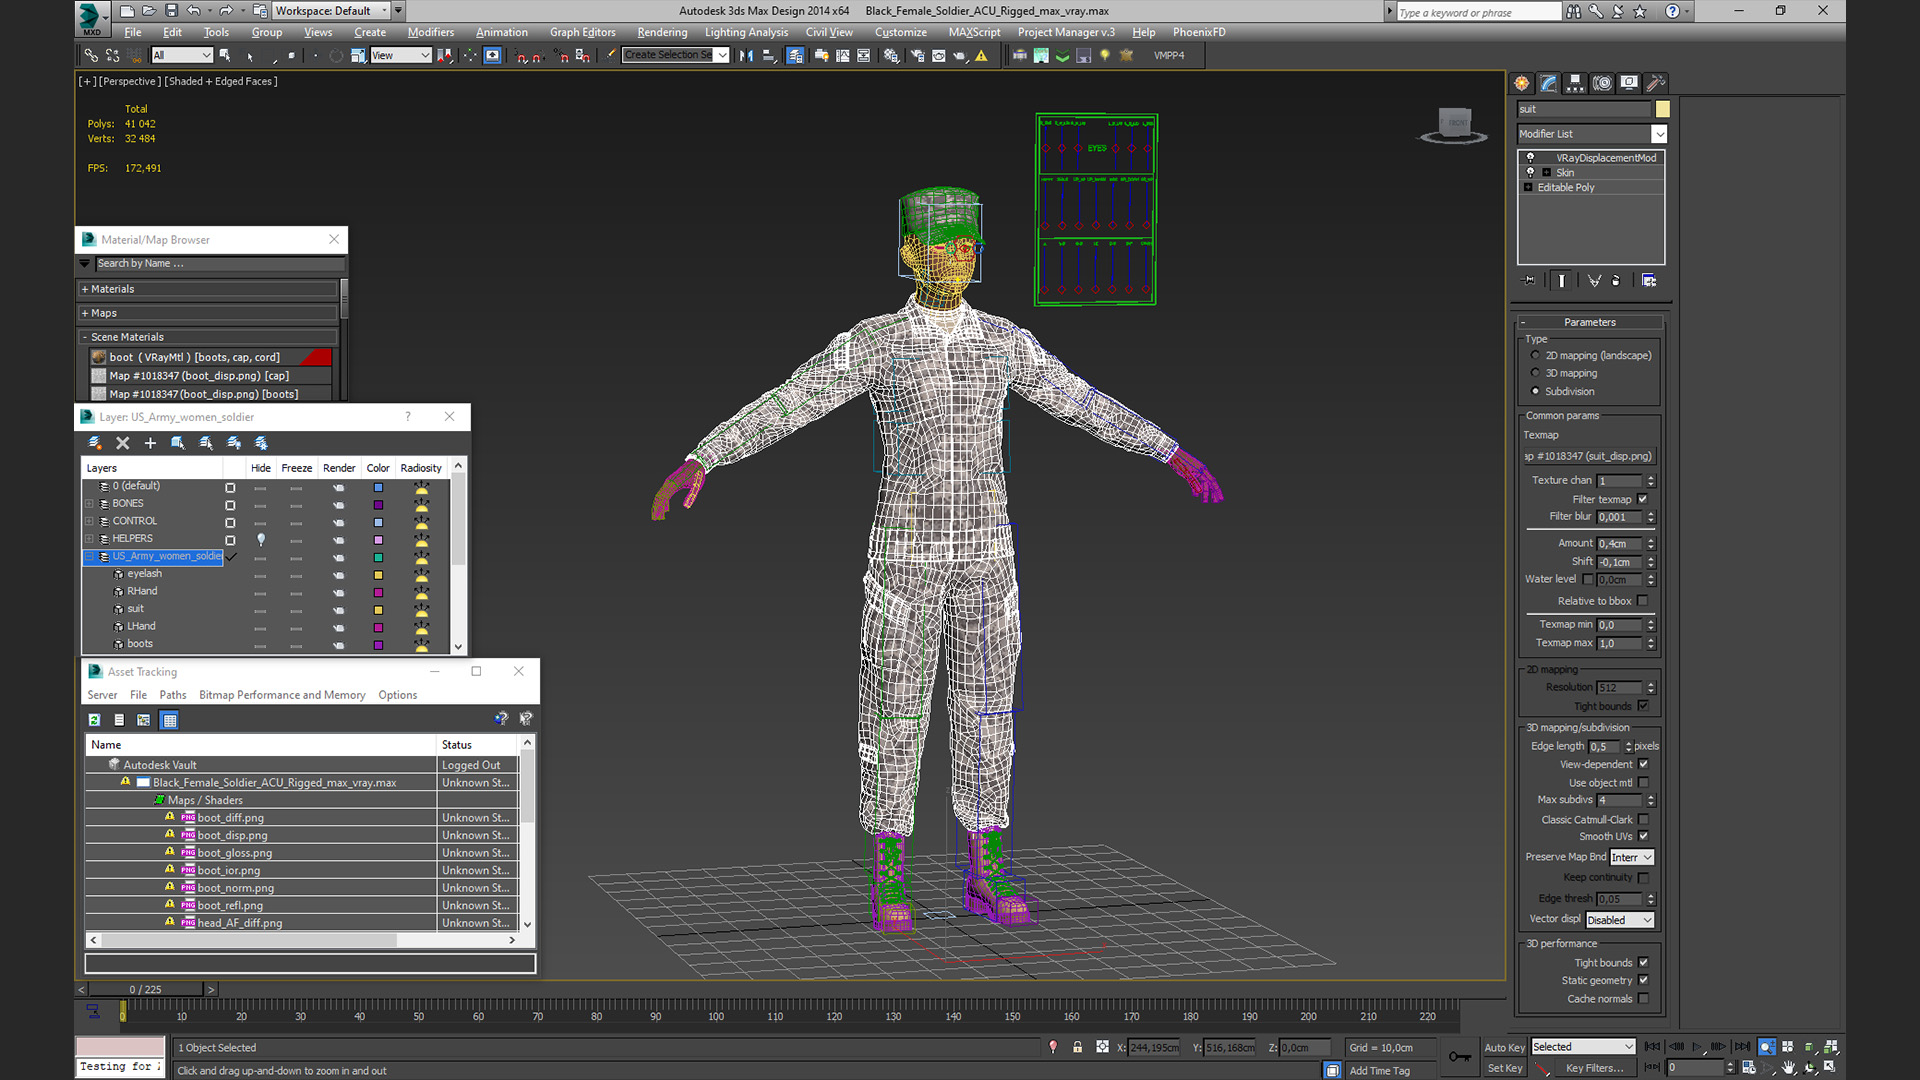Click the Auto Key button
Viewport: 1920px width, 1080px height.
[x=1504, y=1047]
